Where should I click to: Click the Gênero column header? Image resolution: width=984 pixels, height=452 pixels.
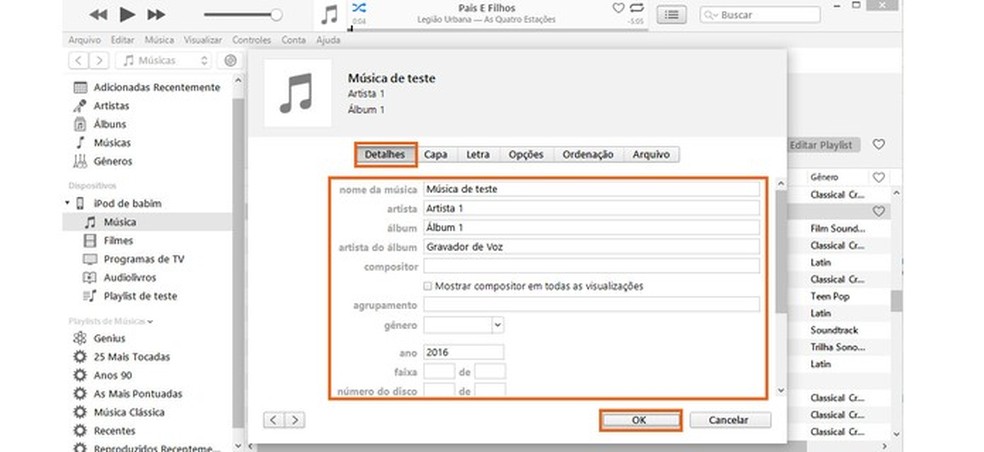pos(825,178)
